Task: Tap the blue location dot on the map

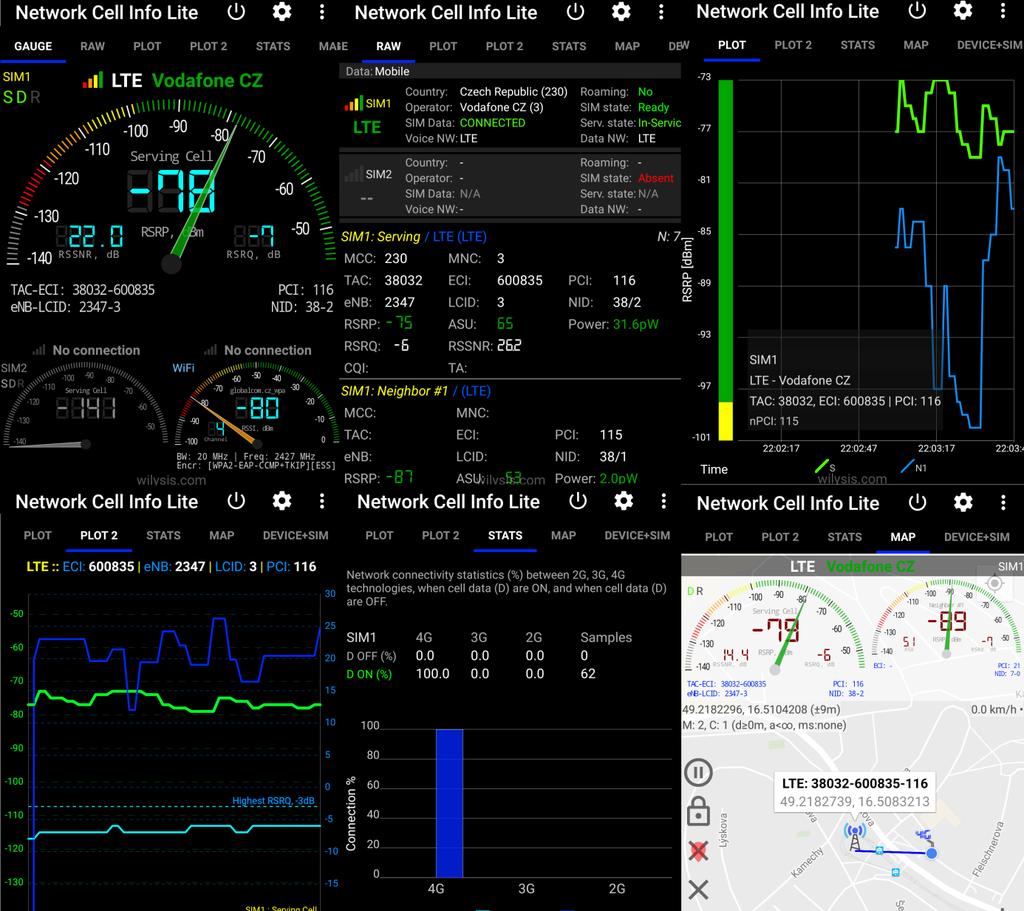Action: coord(931,853)
